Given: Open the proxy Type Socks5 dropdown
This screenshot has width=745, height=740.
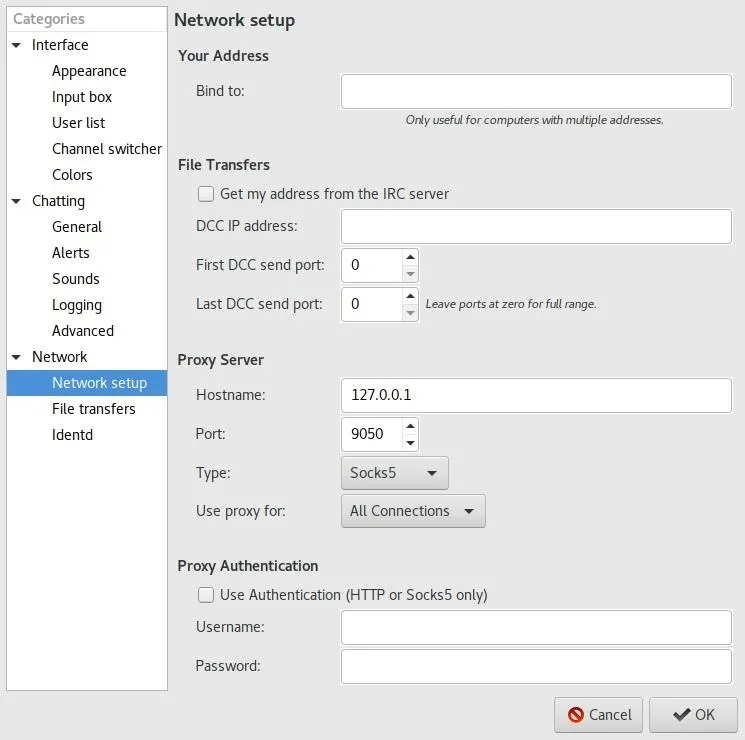Looking at the screenshot, I should (x=394, y=473).
